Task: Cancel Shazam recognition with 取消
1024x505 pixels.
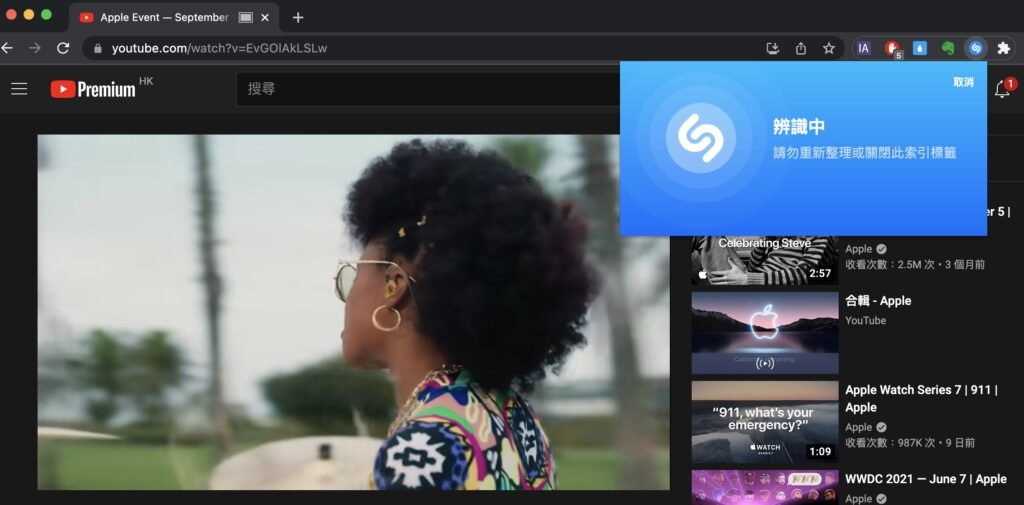Action: (963, 82)
